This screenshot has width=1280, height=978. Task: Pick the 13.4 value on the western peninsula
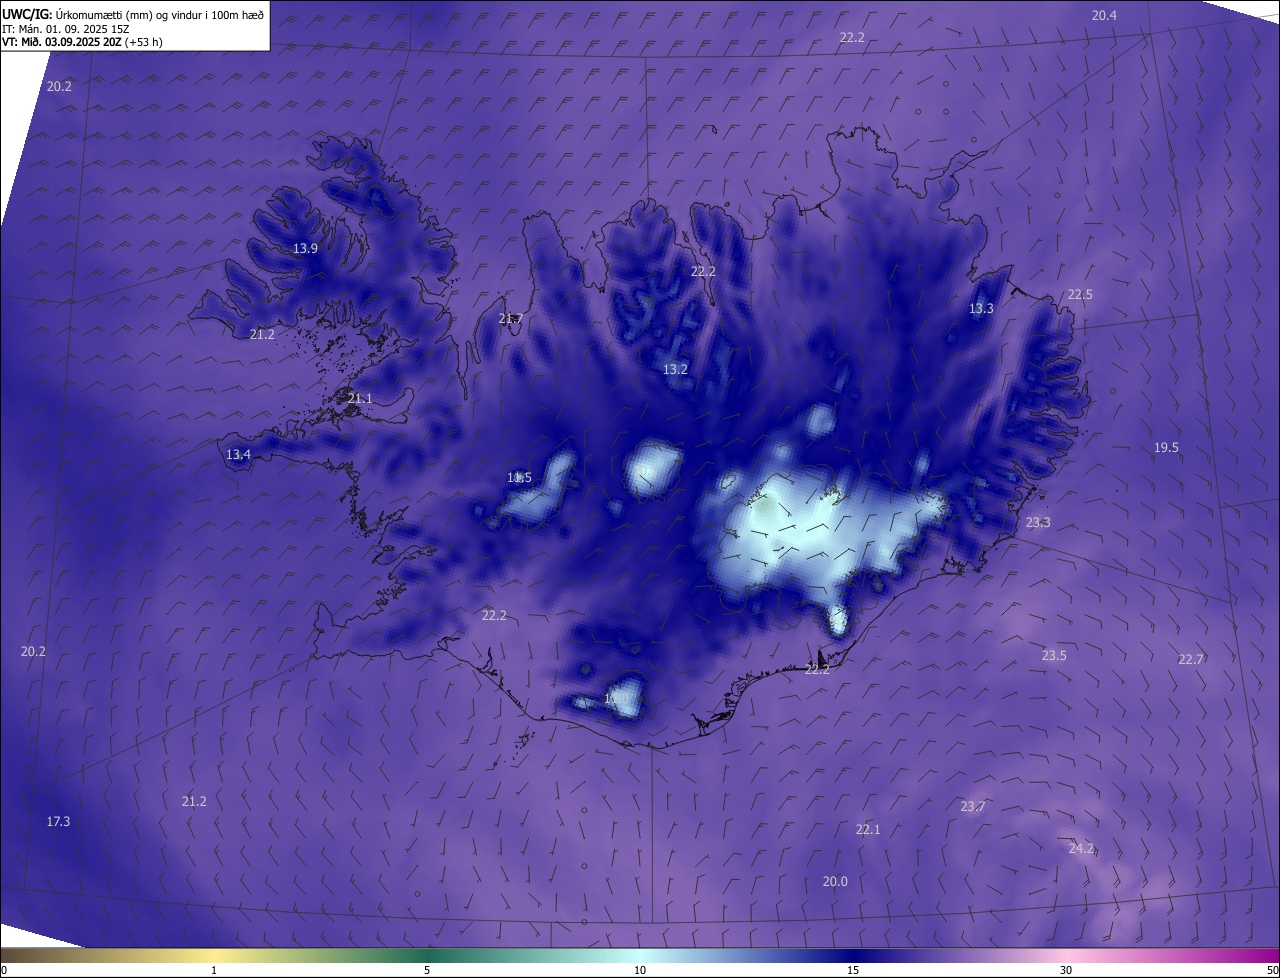tap(238, 455)
